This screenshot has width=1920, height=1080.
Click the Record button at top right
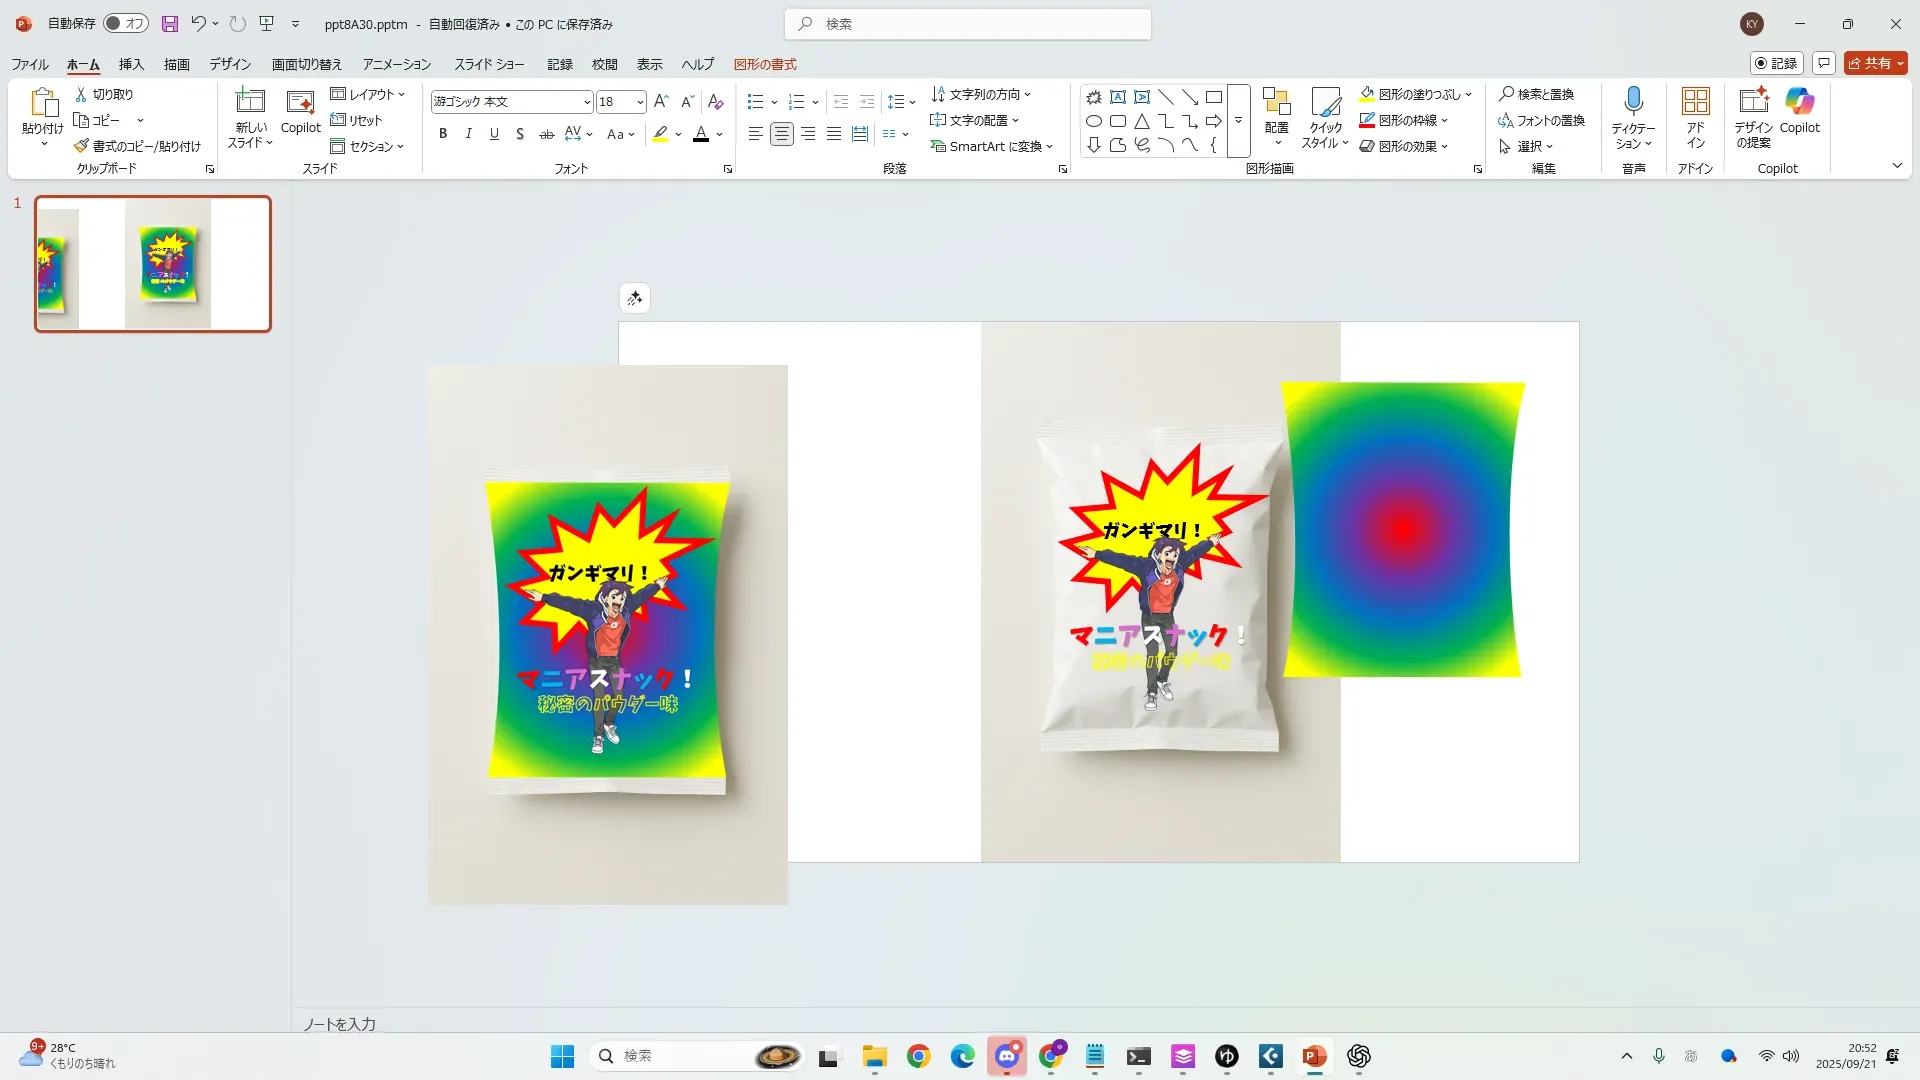[1776, 63]
